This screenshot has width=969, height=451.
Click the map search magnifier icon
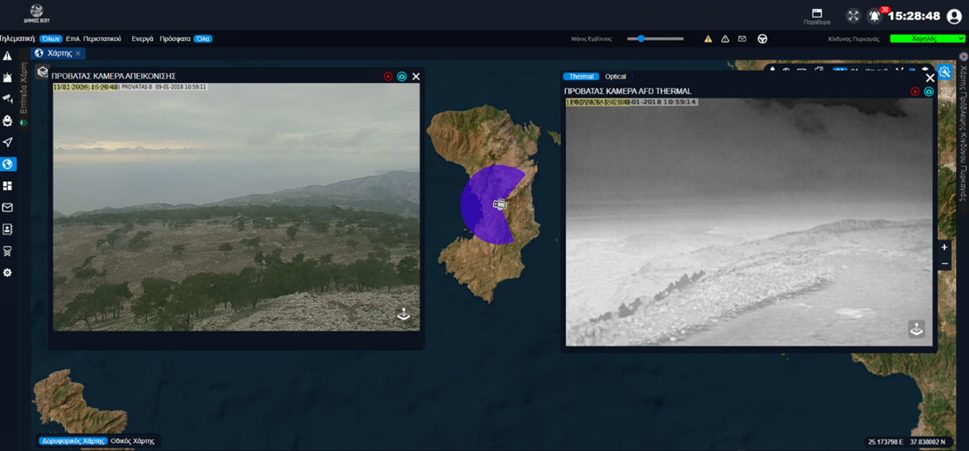pyautogui.click(x=944, y=72)
